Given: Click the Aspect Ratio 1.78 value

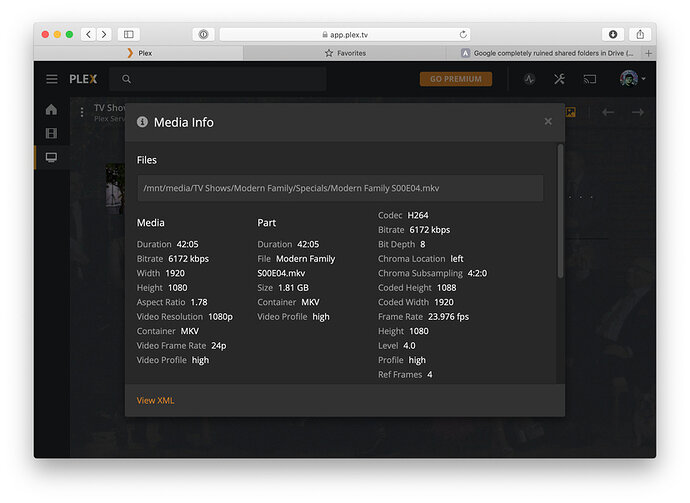Looking at the screenshot, I should coord(199,302).
